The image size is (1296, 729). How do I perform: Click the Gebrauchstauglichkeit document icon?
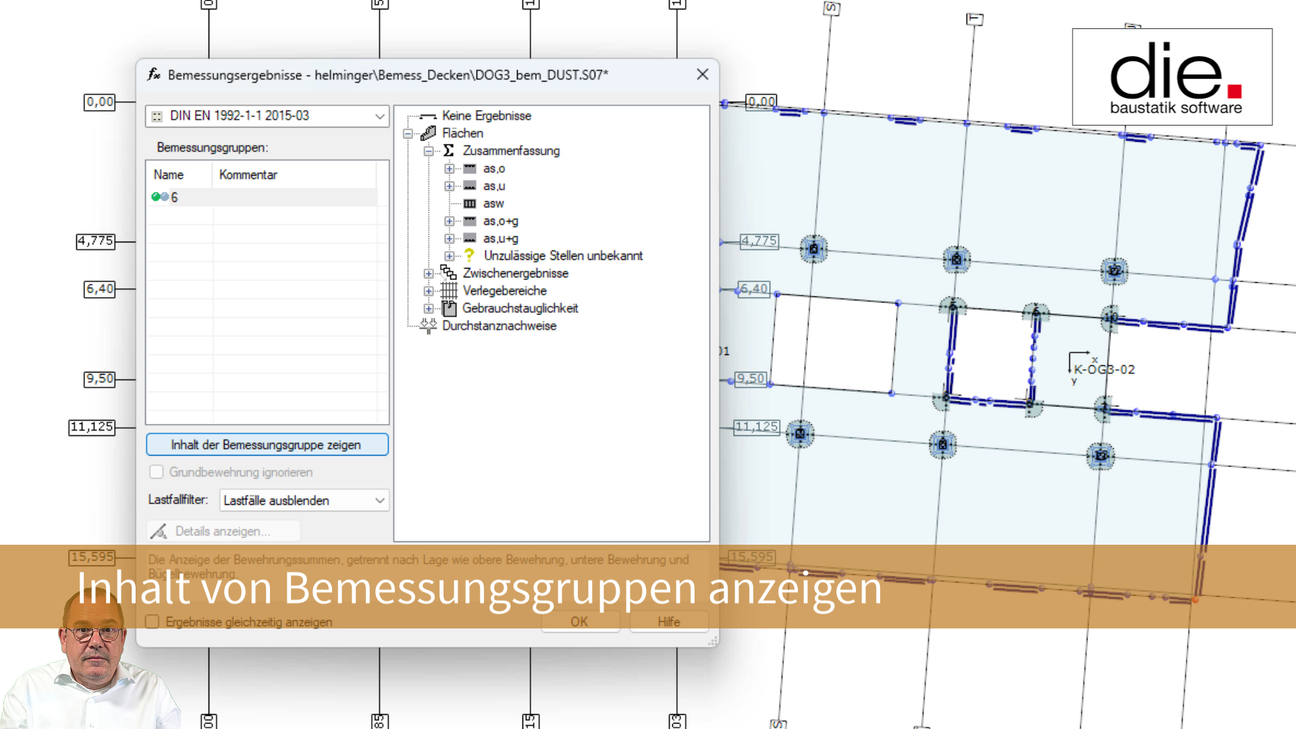[x=449, y=309]
